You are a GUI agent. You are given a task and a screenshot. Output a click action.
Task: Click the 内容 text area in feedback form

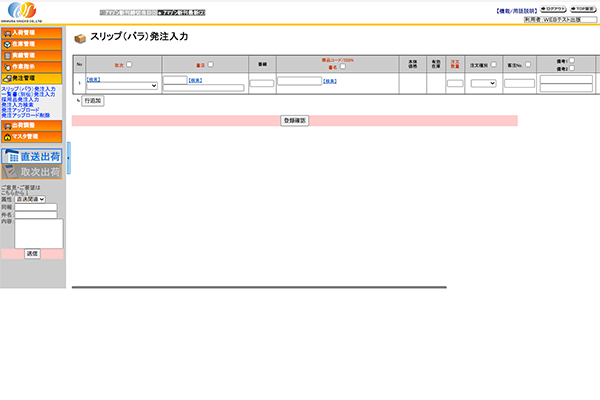pos(39,233)
